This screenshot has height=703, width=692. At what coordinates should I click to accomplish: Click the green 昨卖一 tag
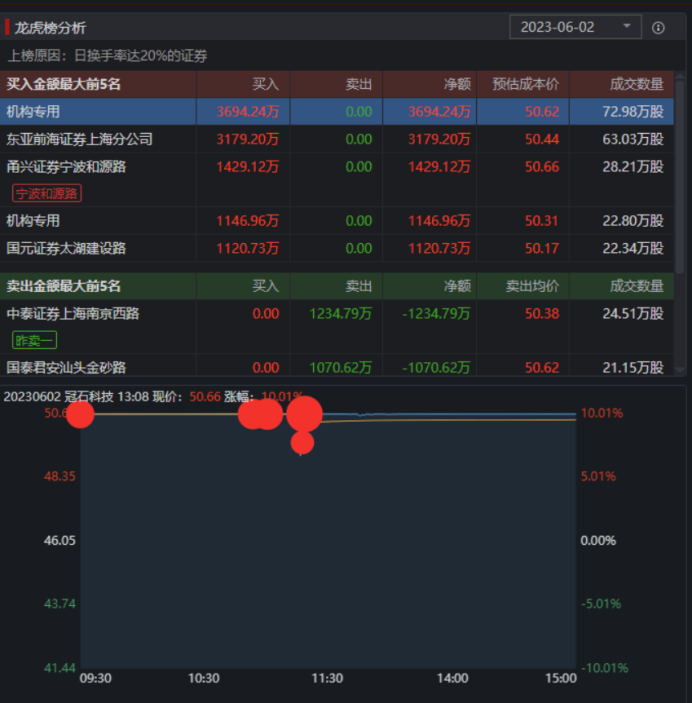click(x=35, y=340)
